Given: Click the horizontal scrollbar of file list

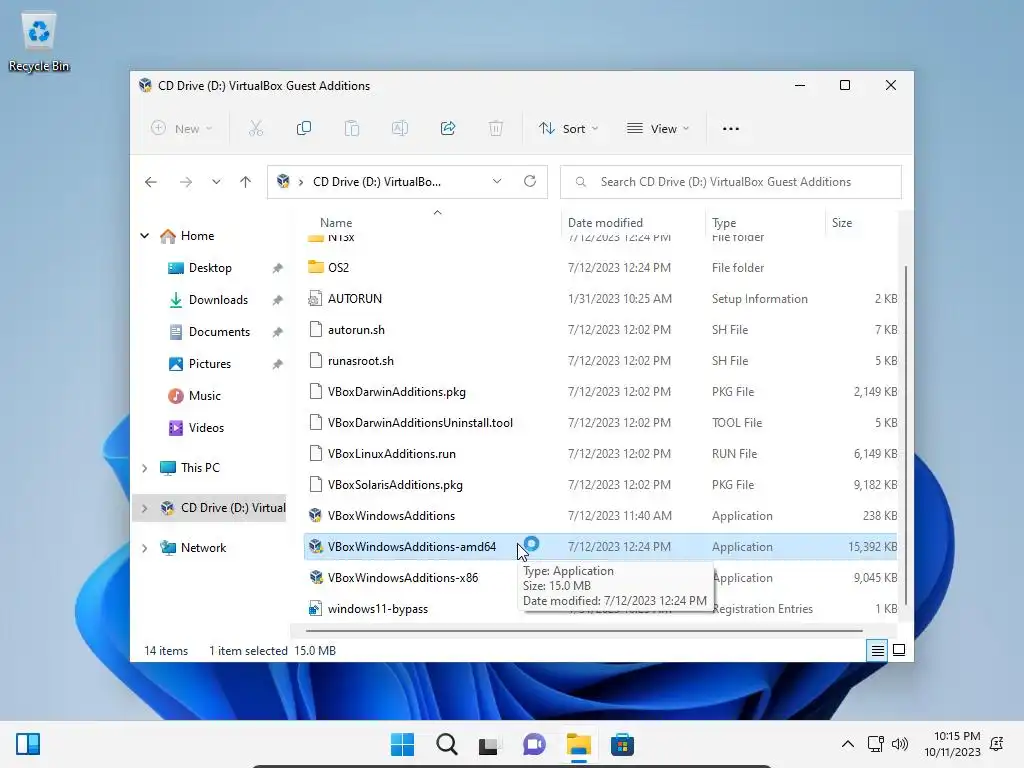Looking at the screenshot, I should click(x=584, y=631).
